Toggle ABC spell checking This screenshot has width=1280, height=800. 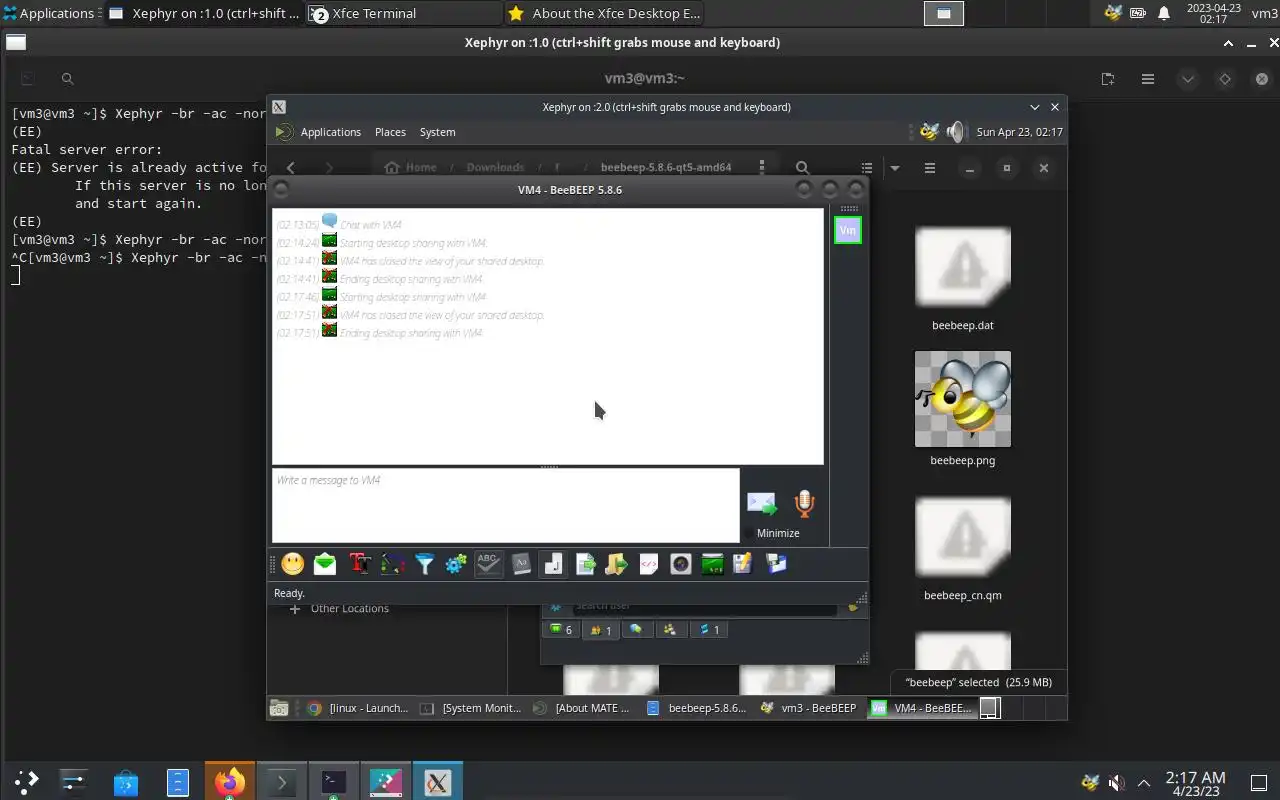tap(488, 564)
